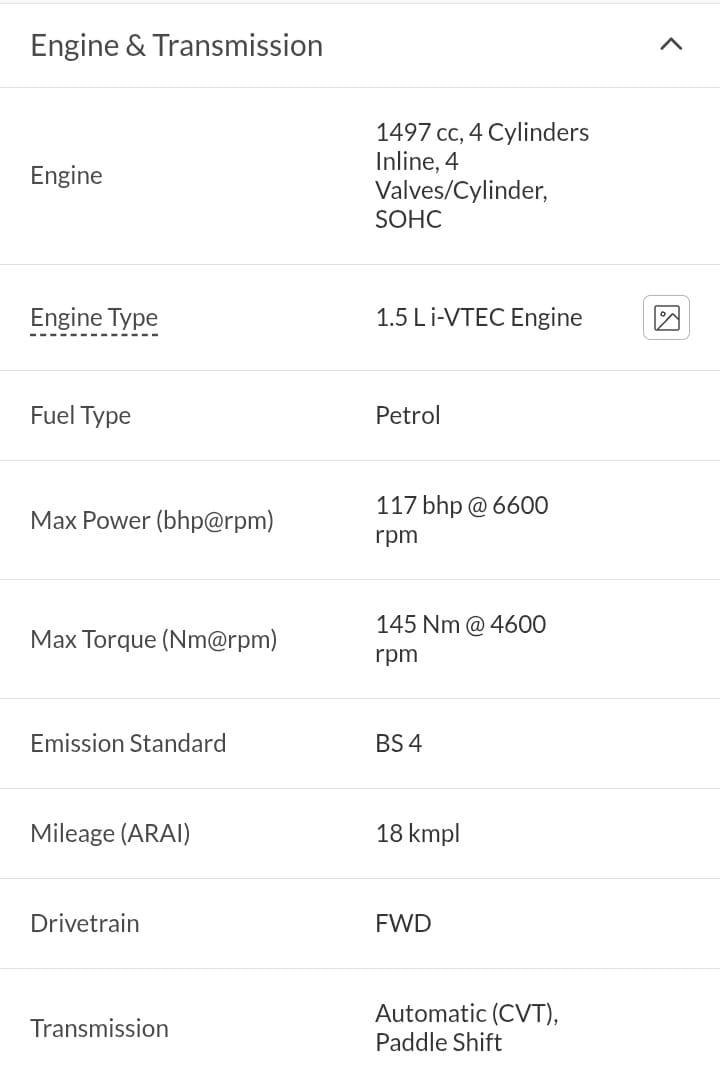Collapse the Engine & Transmission section chevron
This screenshot has width=720, height=1078.
pyautogui.click(x=670, y=45)
